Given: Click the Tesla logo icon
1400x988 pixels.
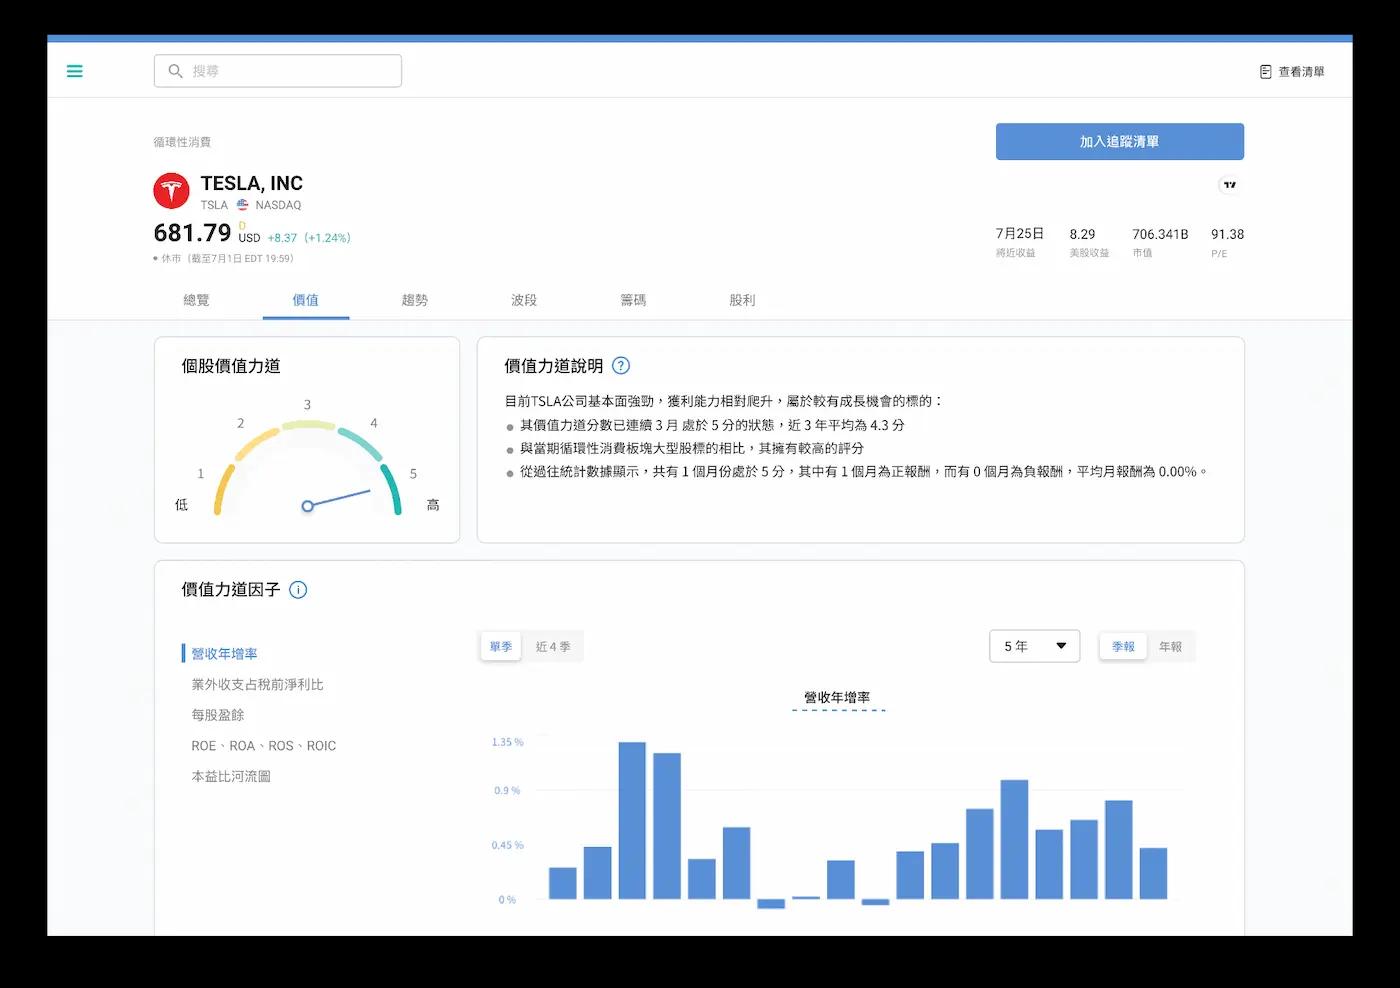Looking at the screenshot, I should tap(171, 190).
